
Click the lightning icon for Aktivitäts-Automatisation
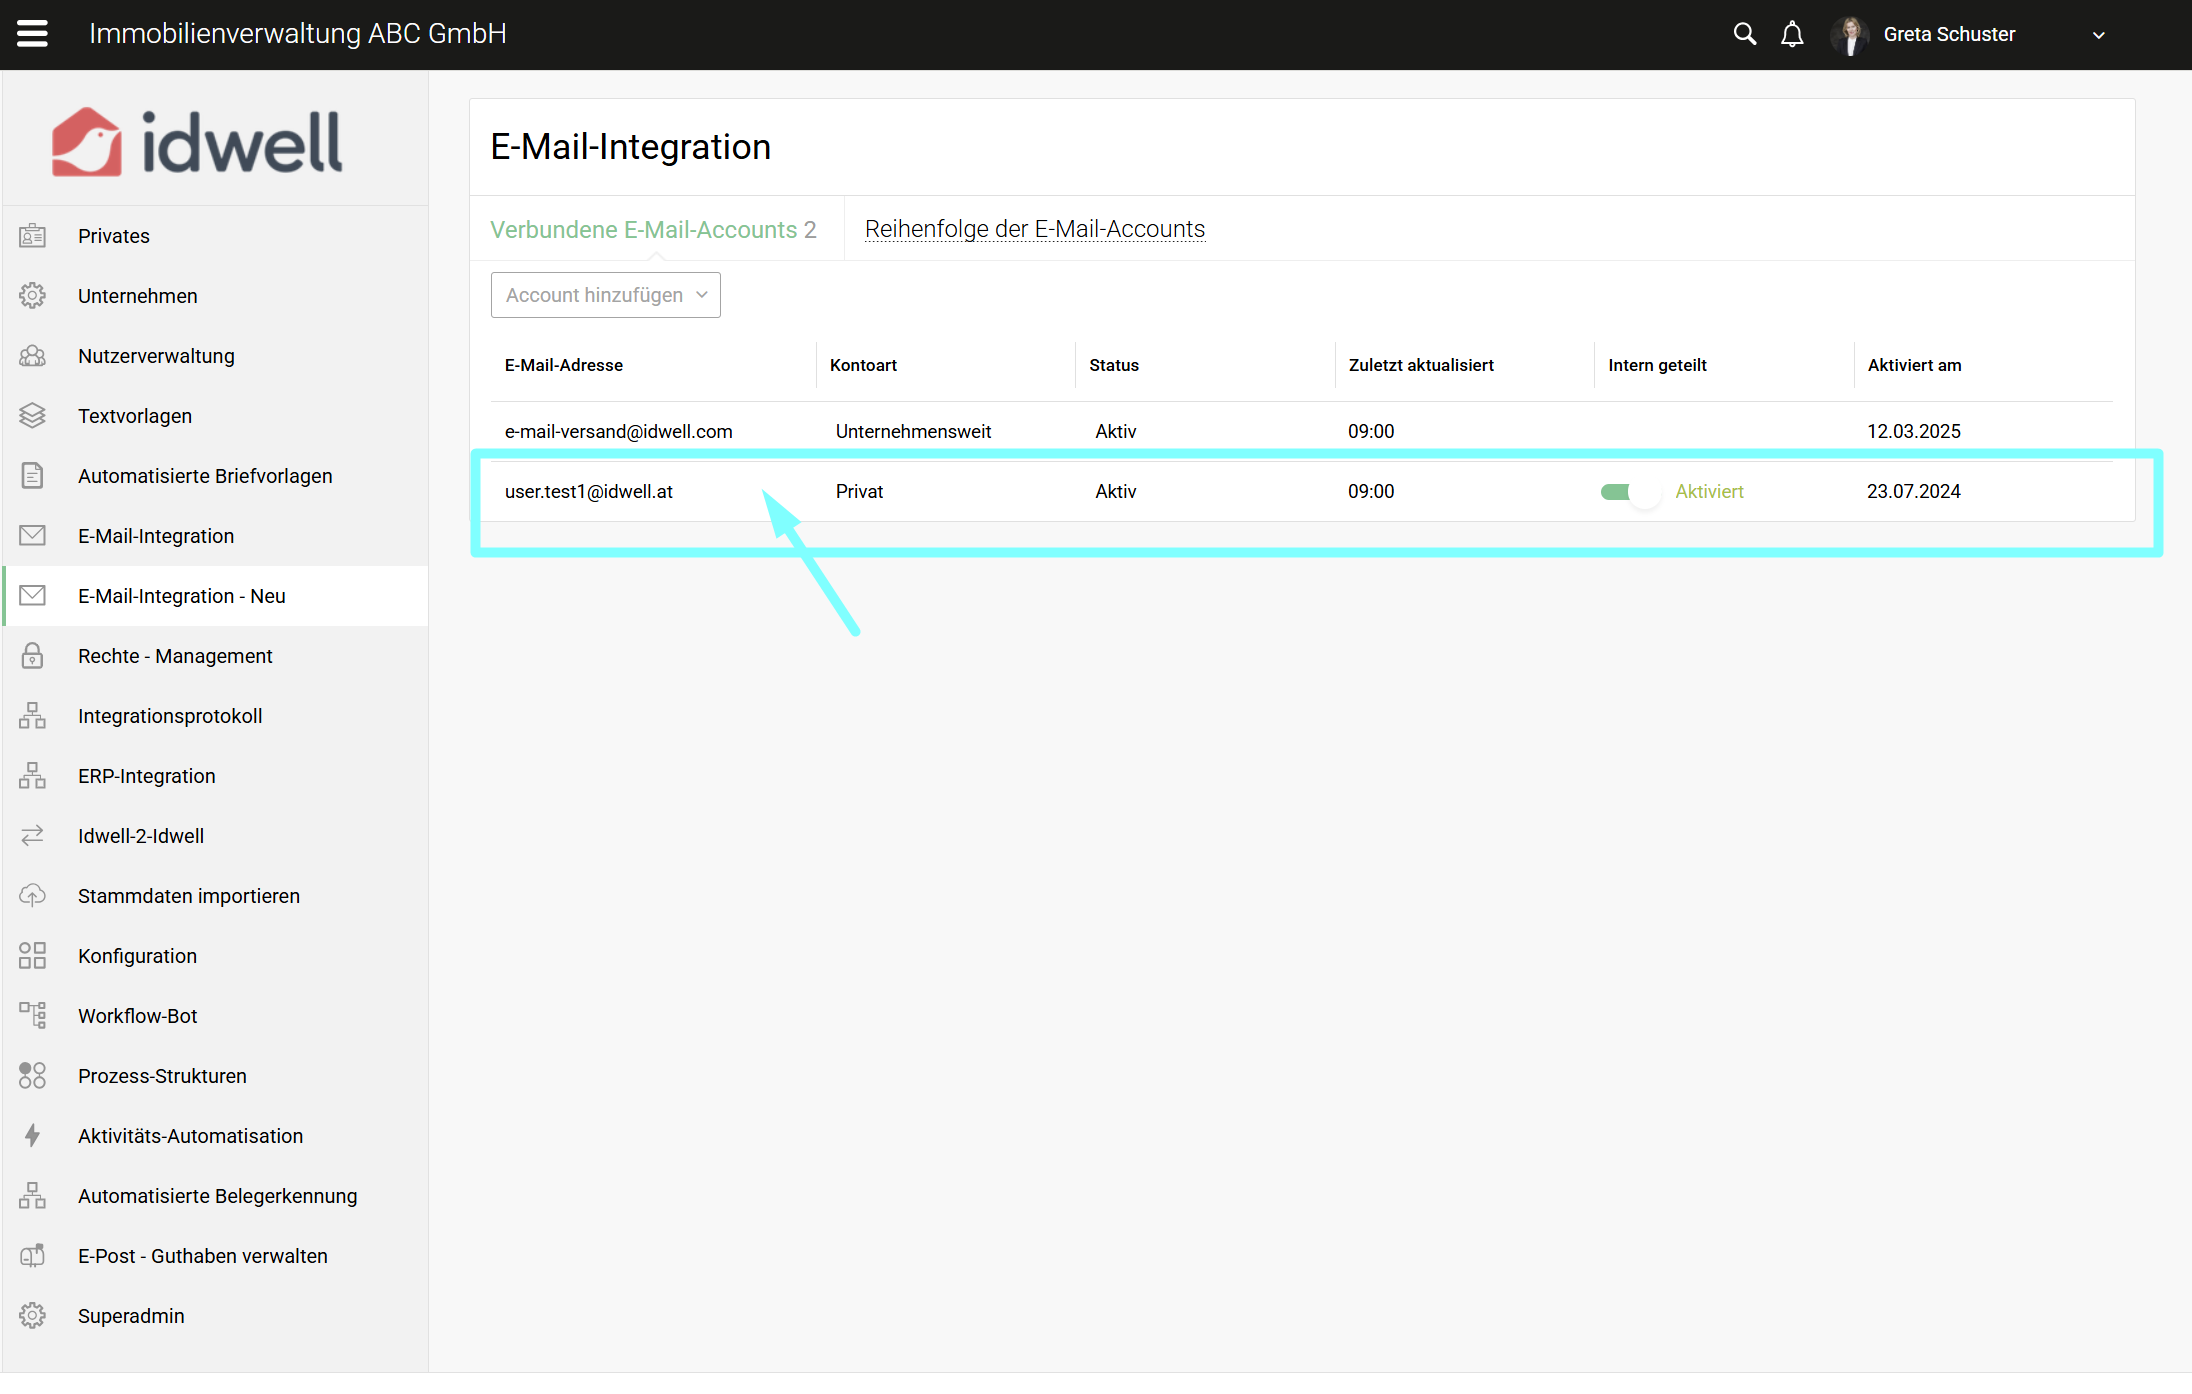pyautogui.click(x=32, y=1136)
